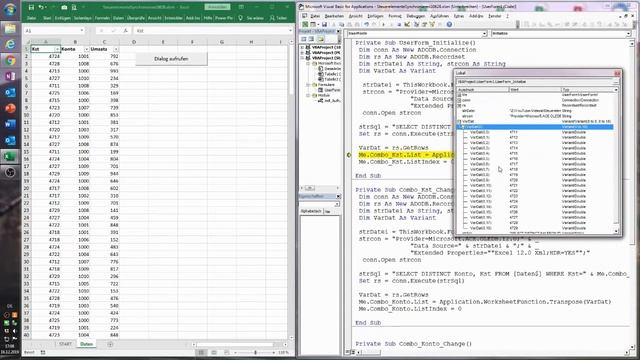Open the Name Box dropdown arrow

click(x=82, y=31)
